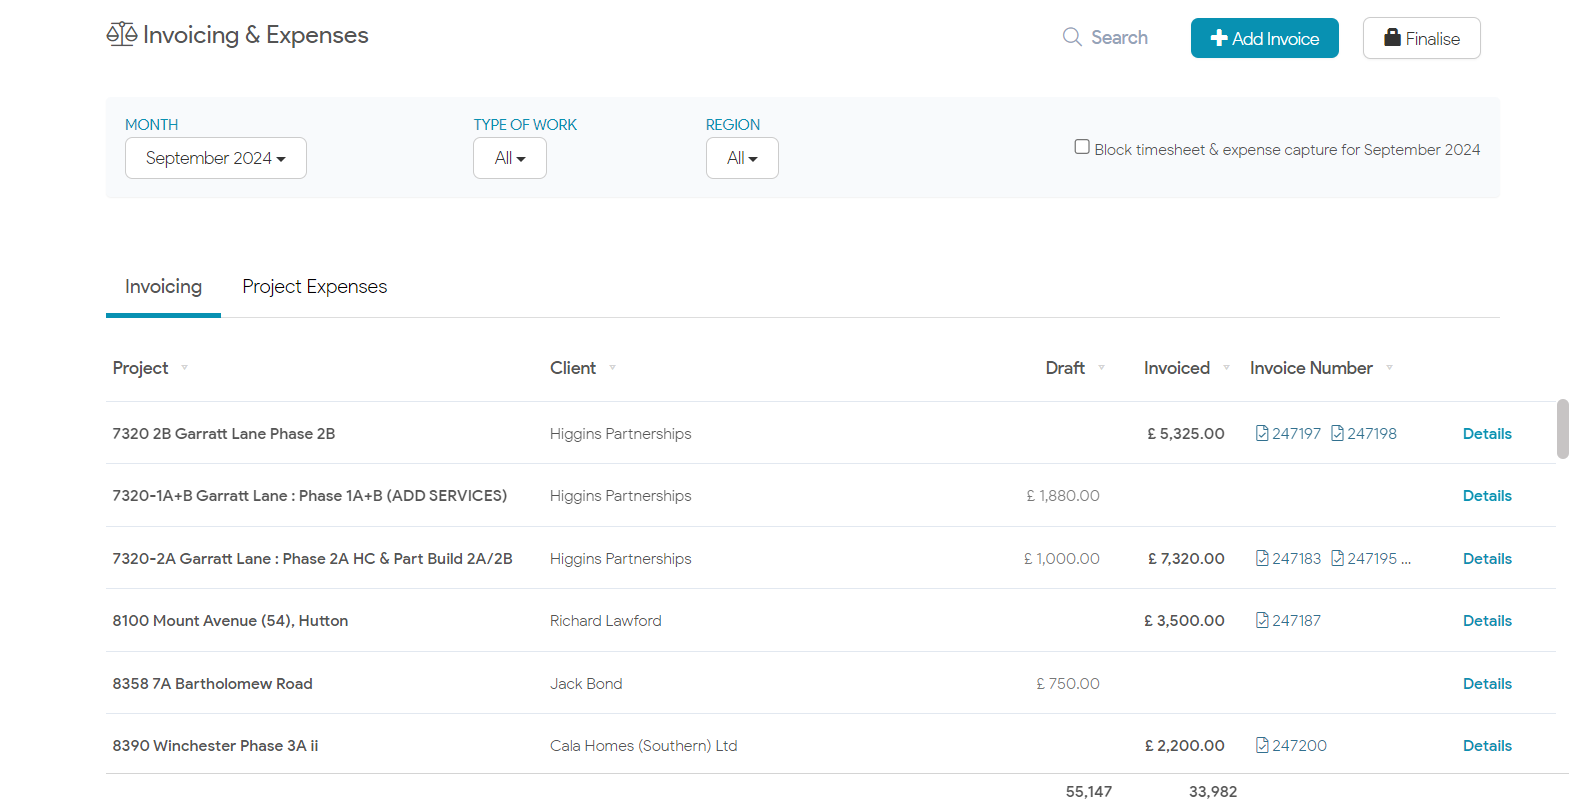The width and height of the screenshot is (1595, 800).
Task: Click the search magnifier icon
Action: pos(1072,37)
